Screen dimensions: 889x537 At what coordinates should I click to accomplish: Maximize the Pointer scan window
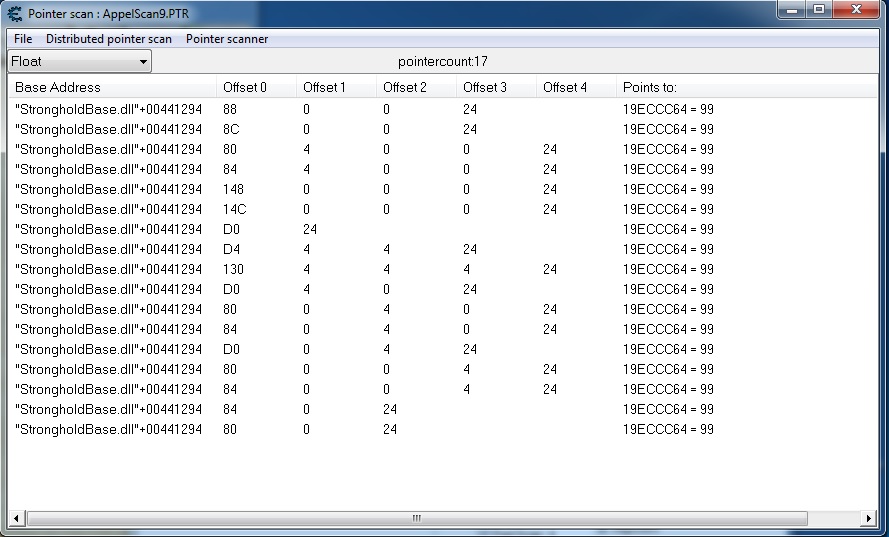(819, 11)
